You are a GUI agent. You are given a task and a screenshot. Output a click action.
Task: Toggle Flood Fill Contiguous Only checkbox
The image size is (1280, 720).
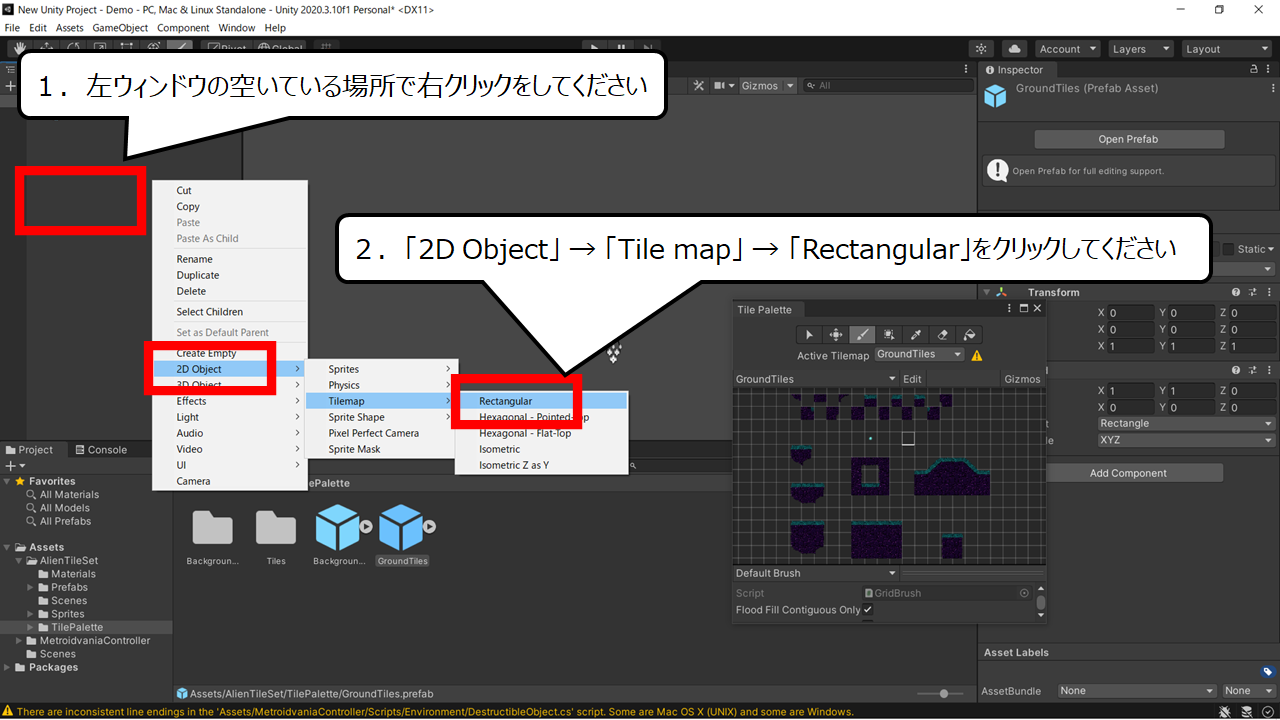(867, 610)
